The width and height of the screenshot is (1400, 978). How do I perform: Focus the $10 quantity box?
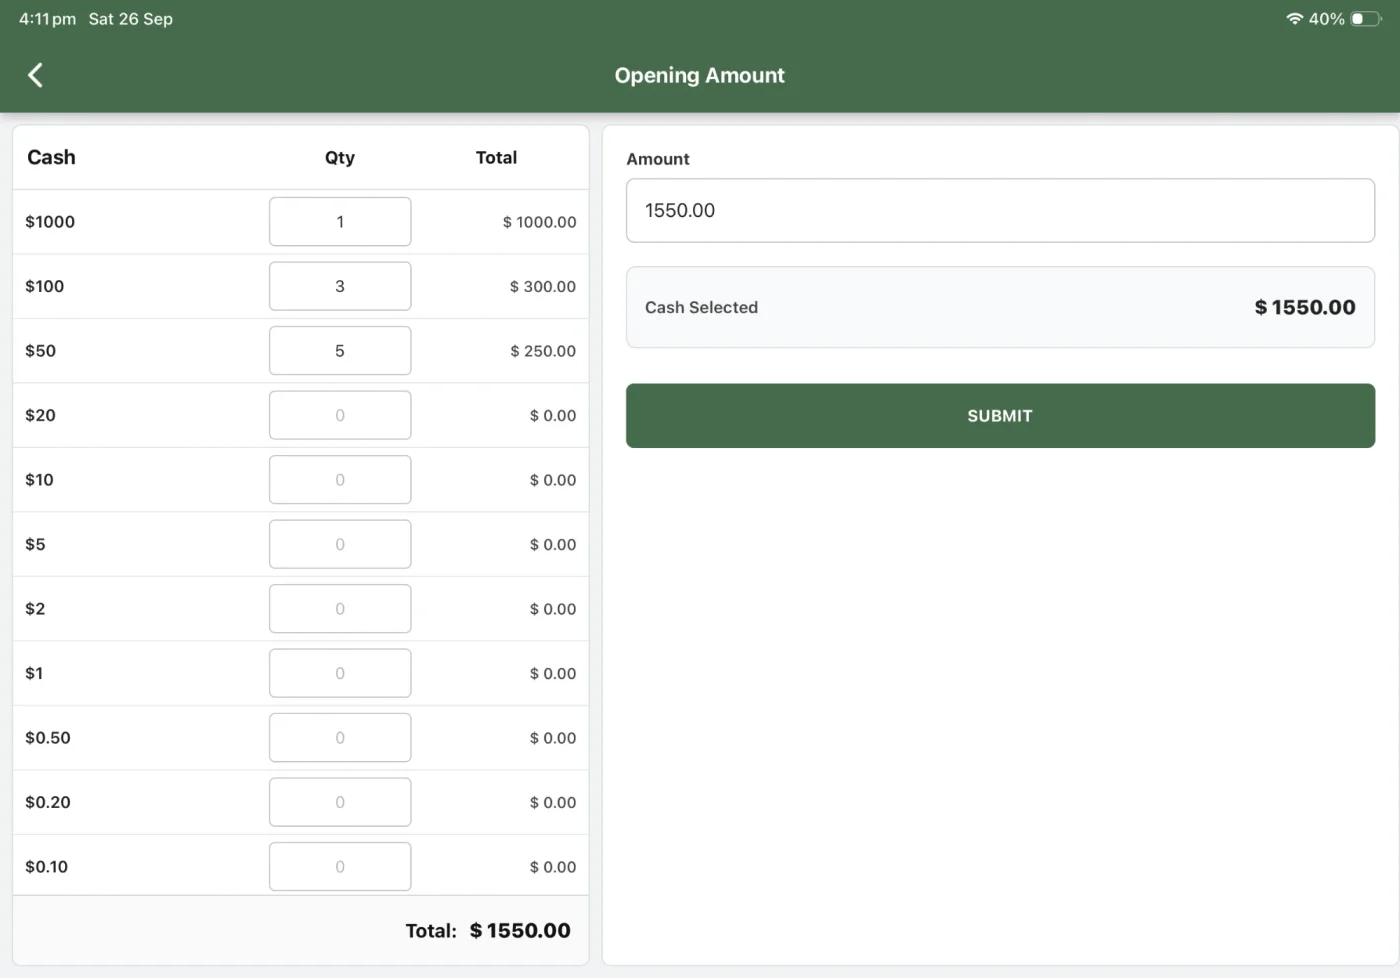340,480
